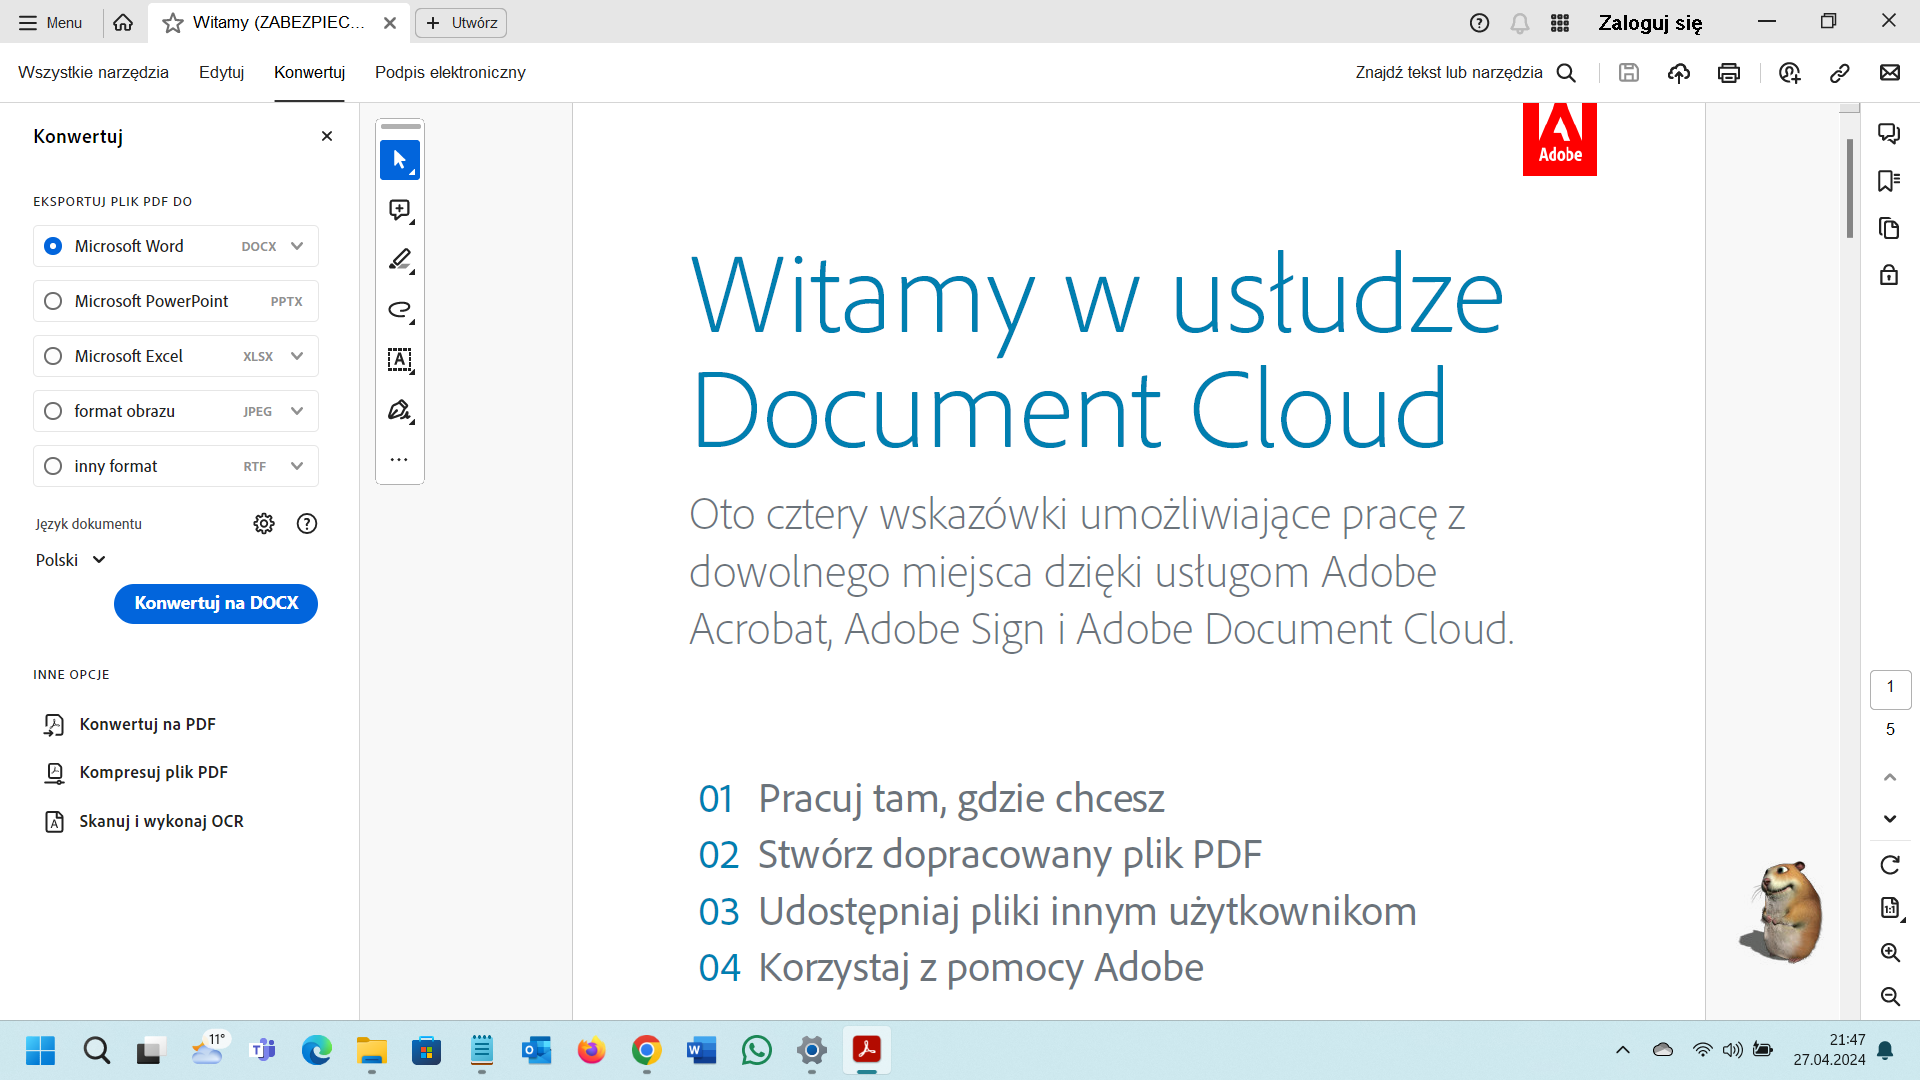Go to next page arrow
The height and width of the screenshot is (1080, 1920).
pyautogui.click(x=1890, y=819)
